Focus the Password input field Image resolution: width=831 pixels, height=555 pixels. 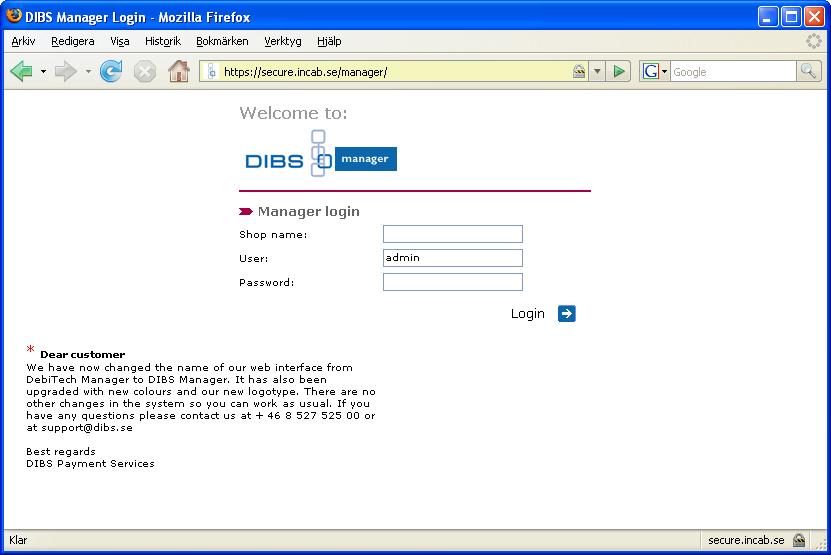coord(453,281)
